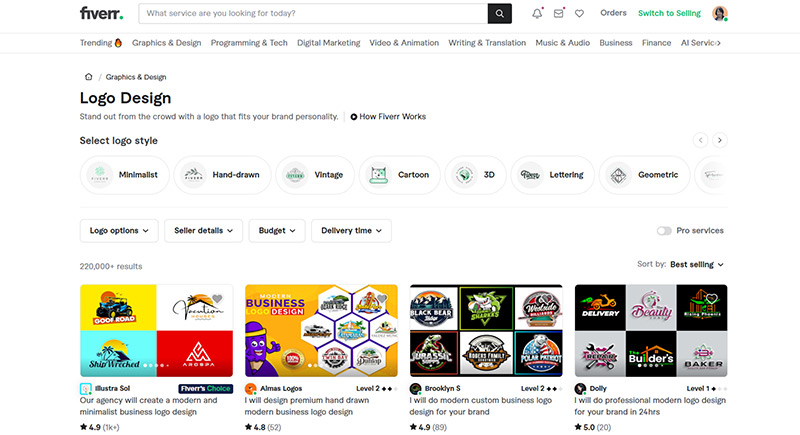Image resolution: width=800 pixels, height=435 pixels.
Task: Play the How Fiverr Works video
Action: pos(388,117)
